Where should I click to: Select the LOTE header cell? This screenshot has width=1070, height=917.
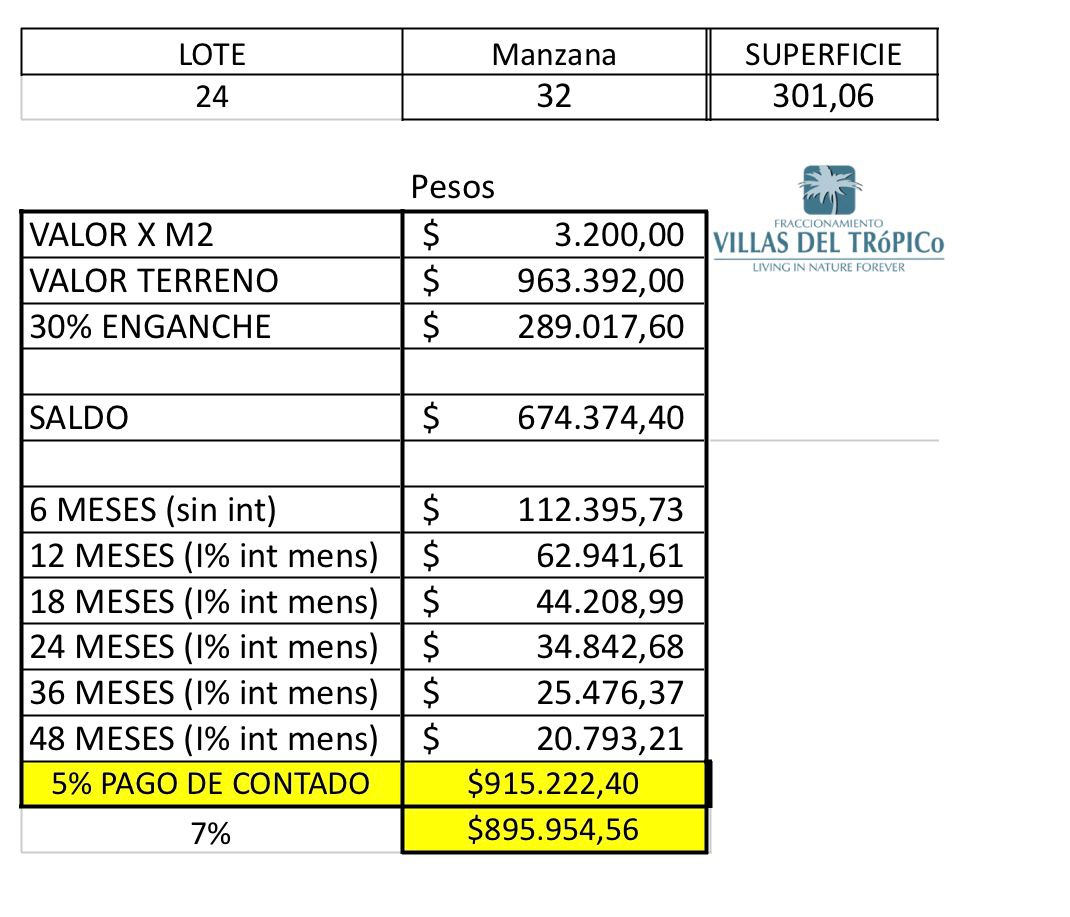211,53
